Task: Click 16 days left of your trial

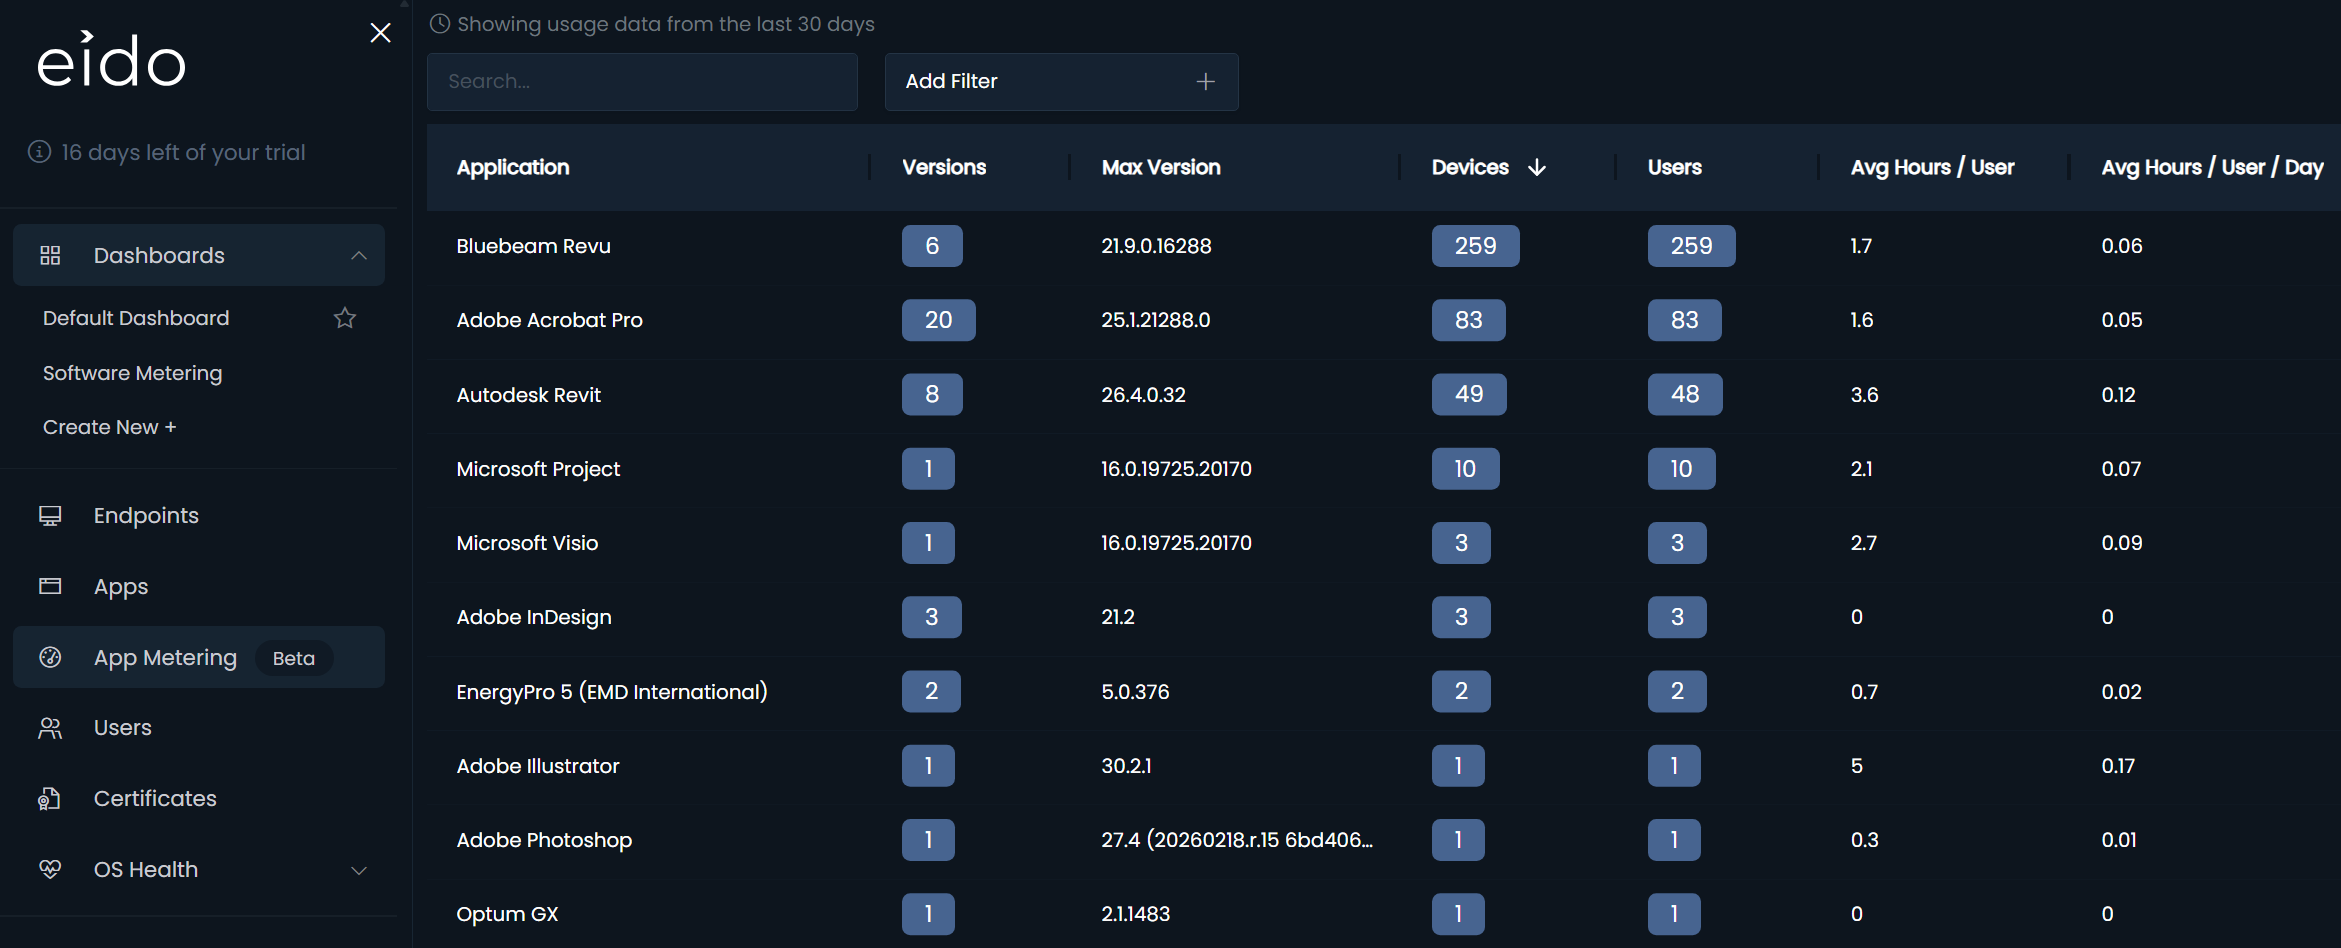Action: (183, 152)
